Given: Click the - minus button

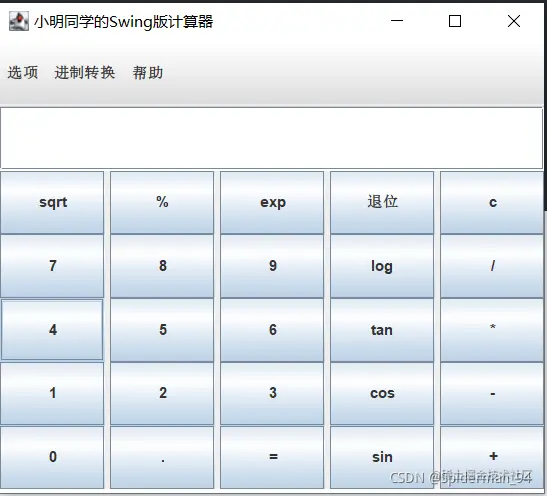Looking at the screenshot, I should pos(492,393).
